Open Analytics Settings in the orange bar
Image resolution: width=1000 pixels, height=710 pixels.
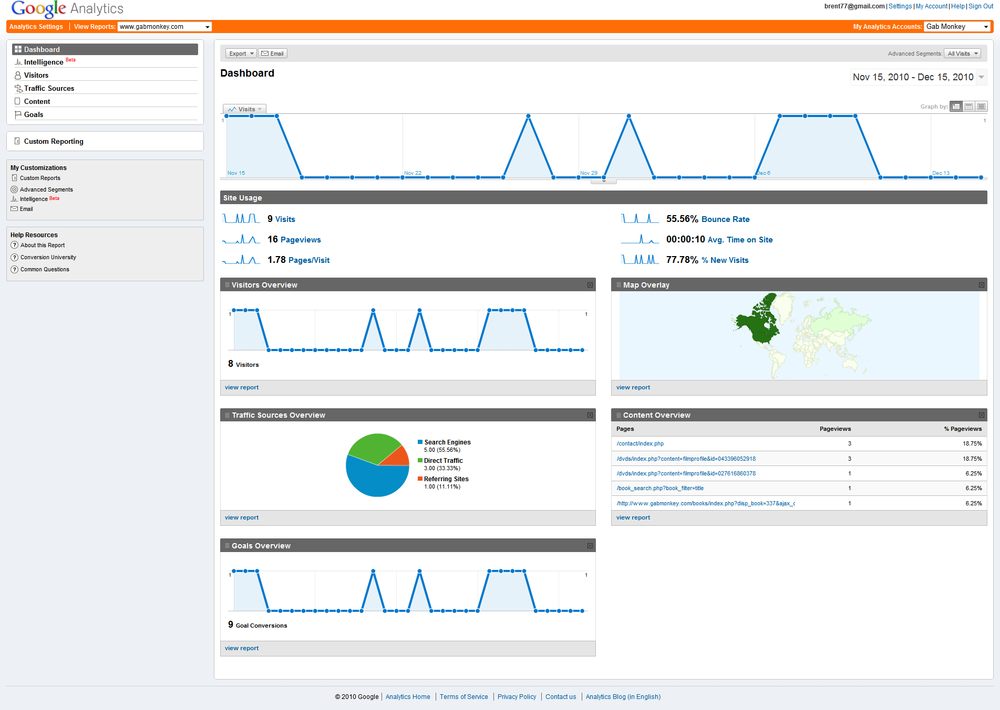(36, 27)
